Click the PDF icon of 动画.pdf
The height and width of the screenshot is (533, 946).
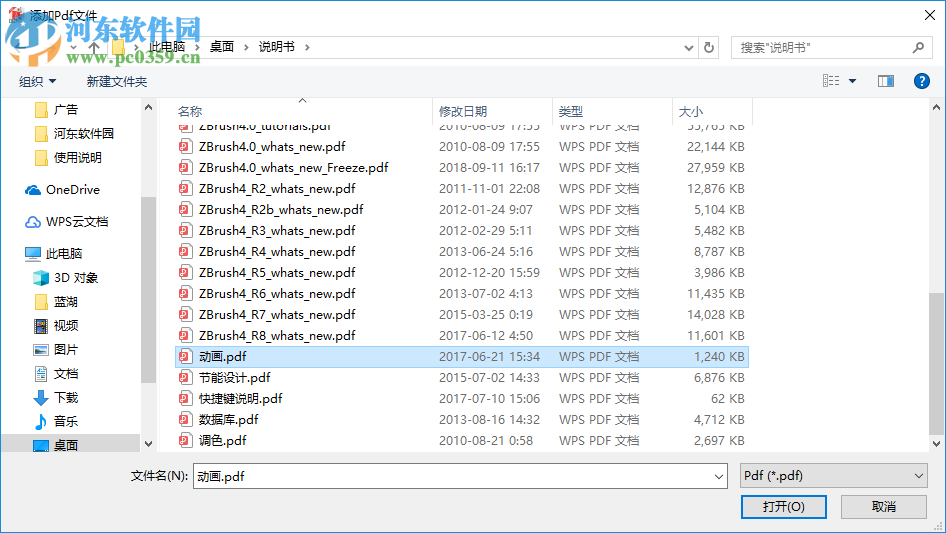[x=185, y=357]
